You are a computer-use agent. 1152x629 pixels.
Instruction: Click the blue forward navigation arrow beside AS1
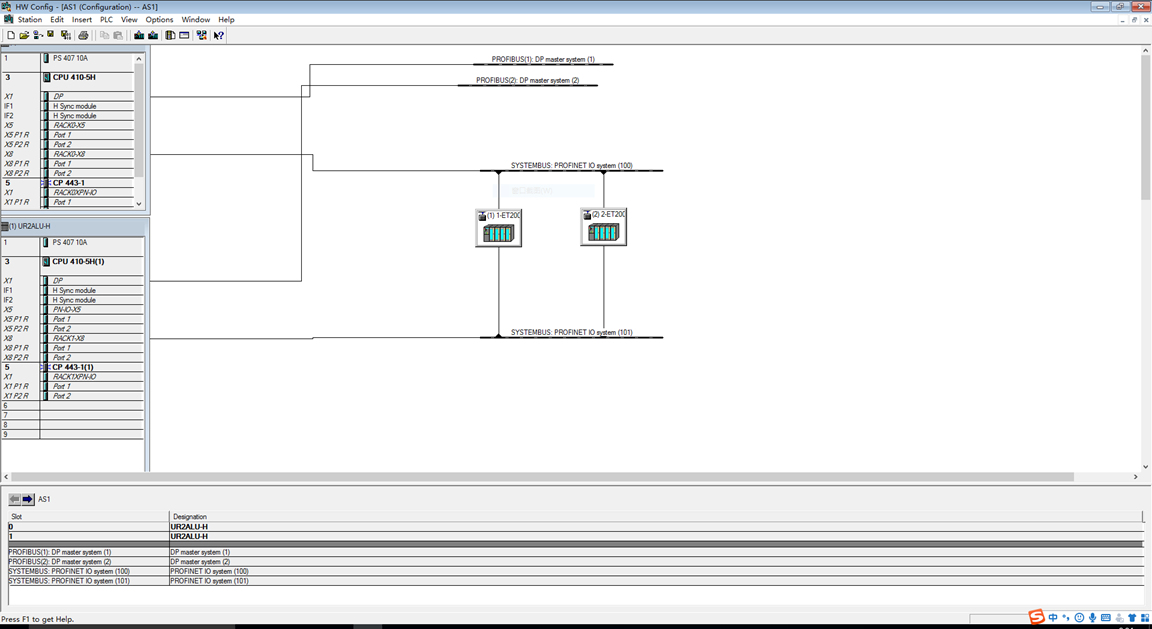[x=28, y=499]
